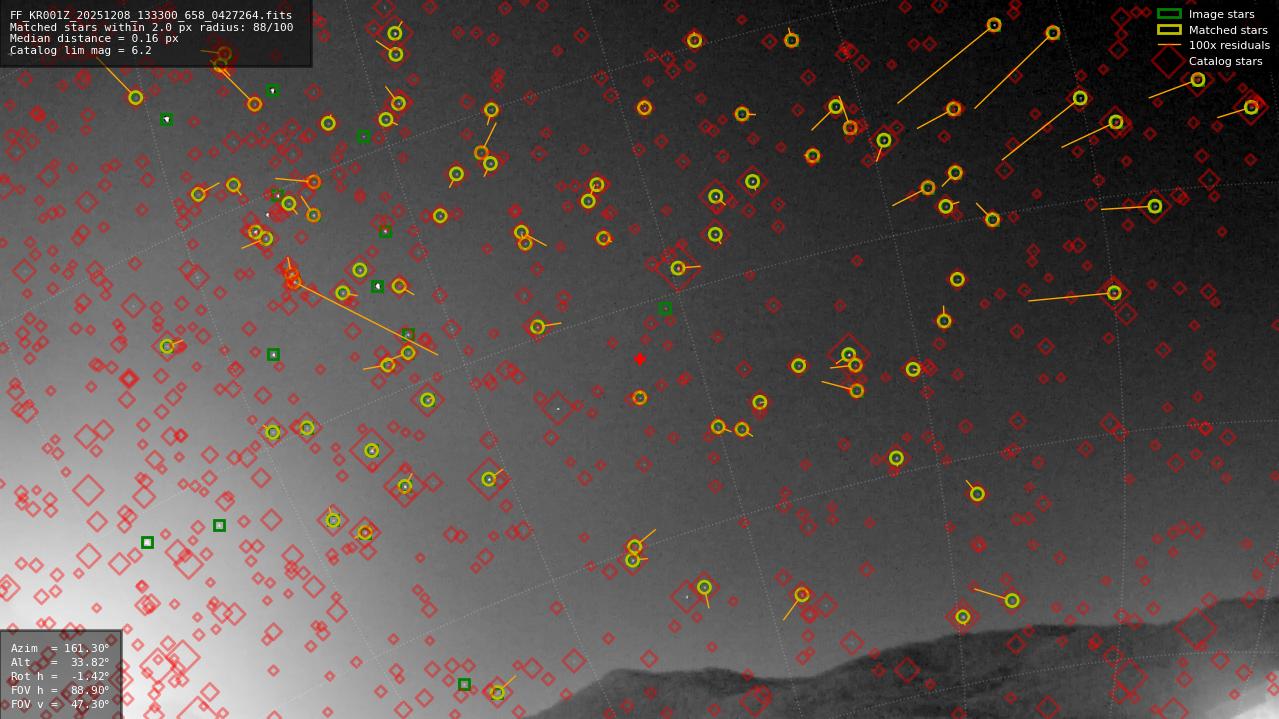Click the green Image stars legend square

pos(1169,14)
